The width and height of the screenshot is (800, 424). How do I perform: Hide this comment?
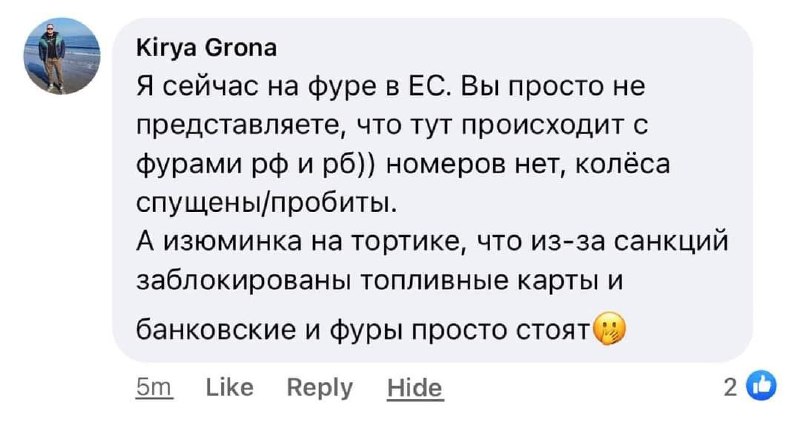[x=414, y=387]
